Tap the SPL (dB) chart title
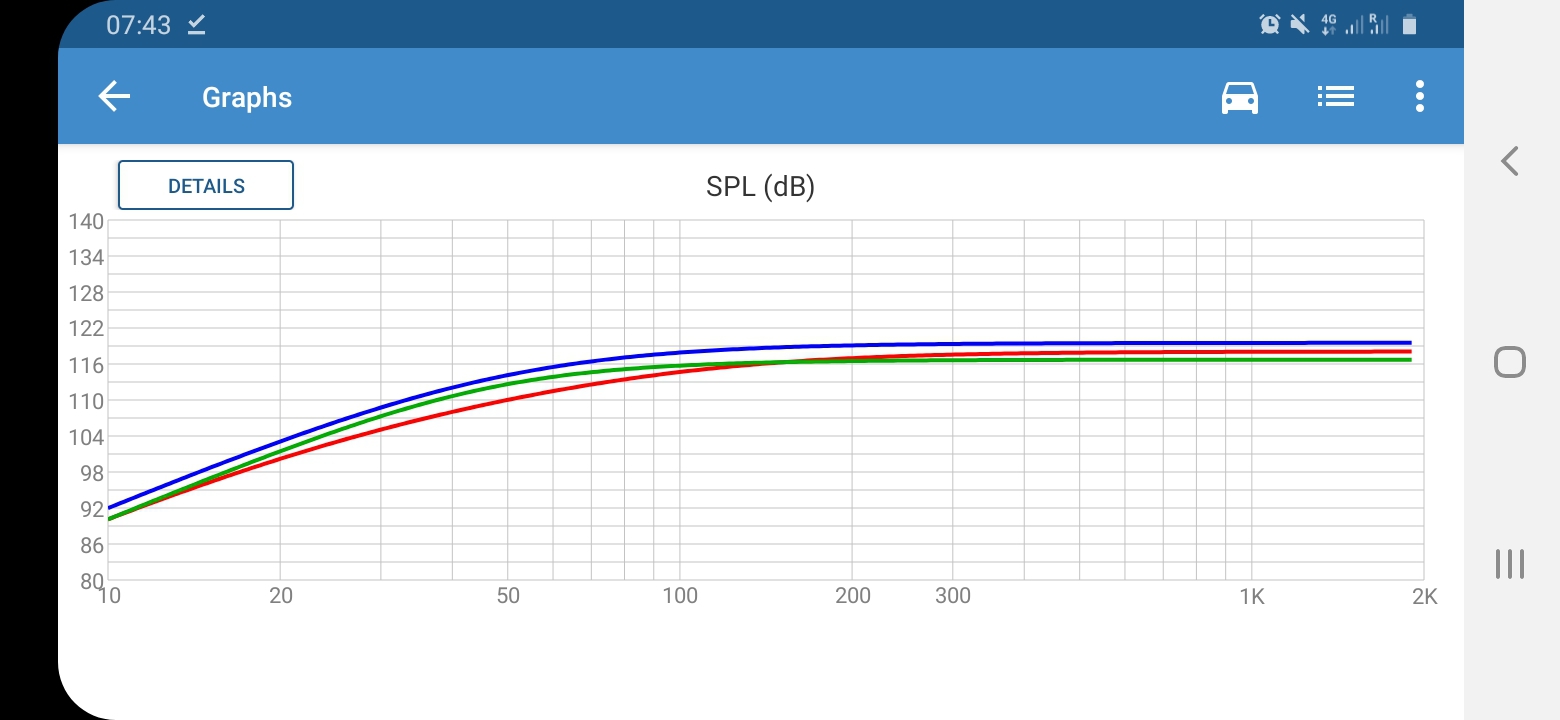 [760, 187]
